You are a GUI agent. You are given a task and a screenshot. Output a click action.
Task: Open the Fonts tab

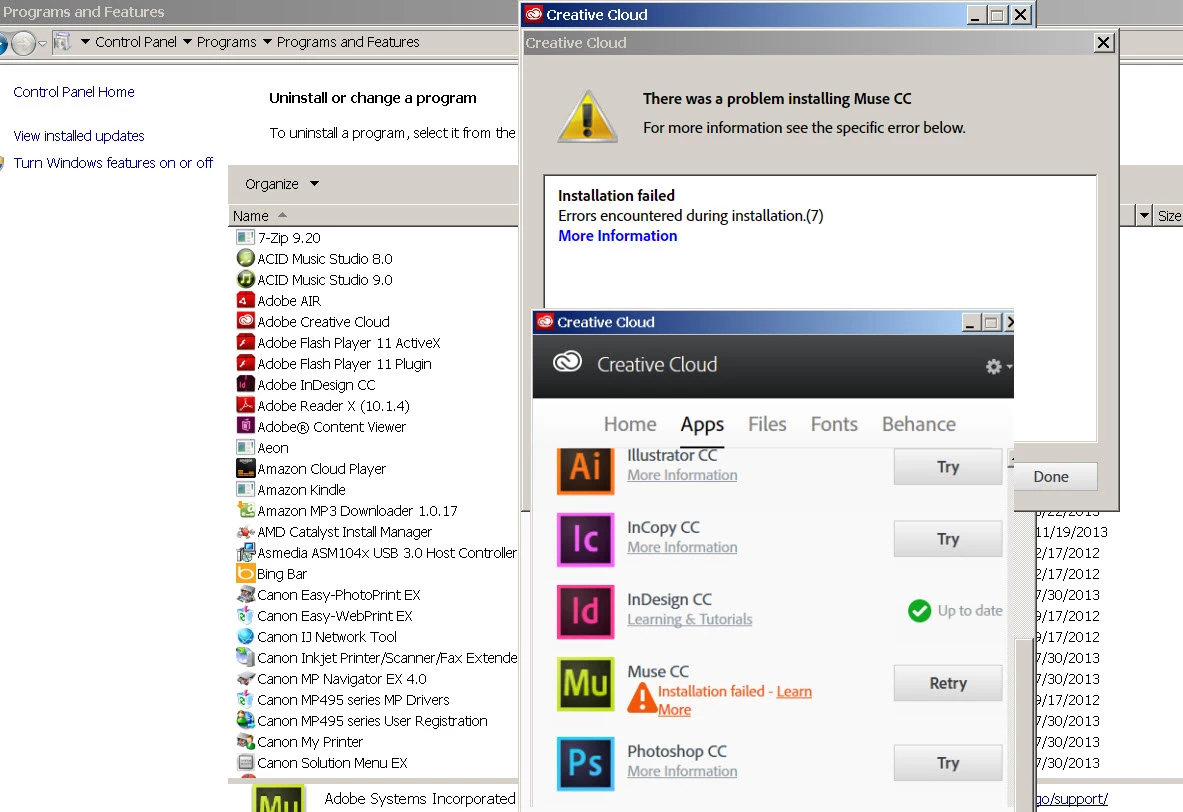[x=834, y=424]
